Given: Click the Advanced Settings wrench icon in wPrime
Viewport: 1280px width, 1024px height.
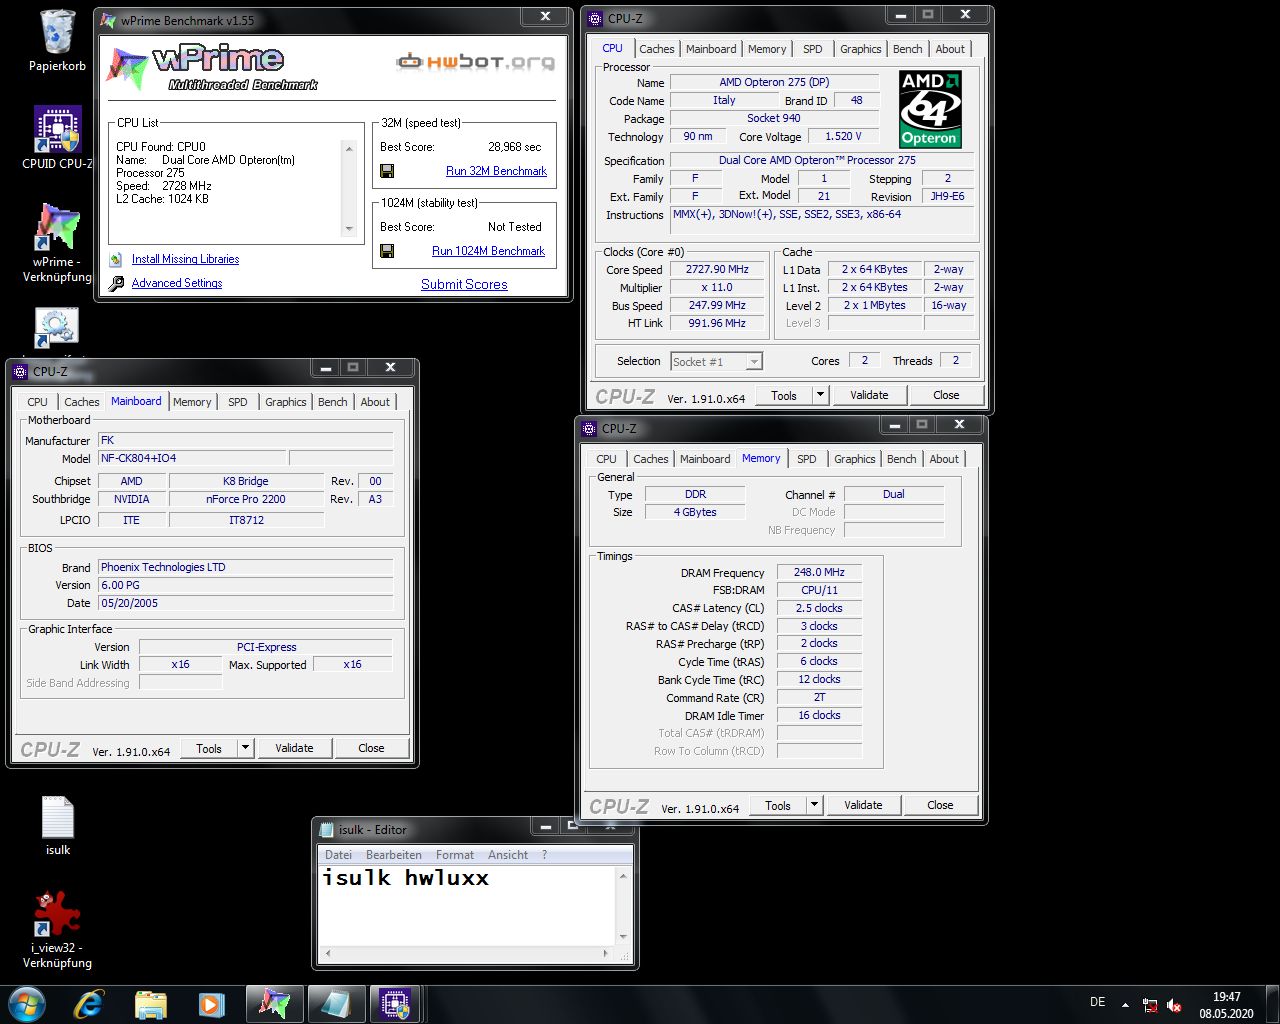Looking at the screenshot, I should (117, 283).
